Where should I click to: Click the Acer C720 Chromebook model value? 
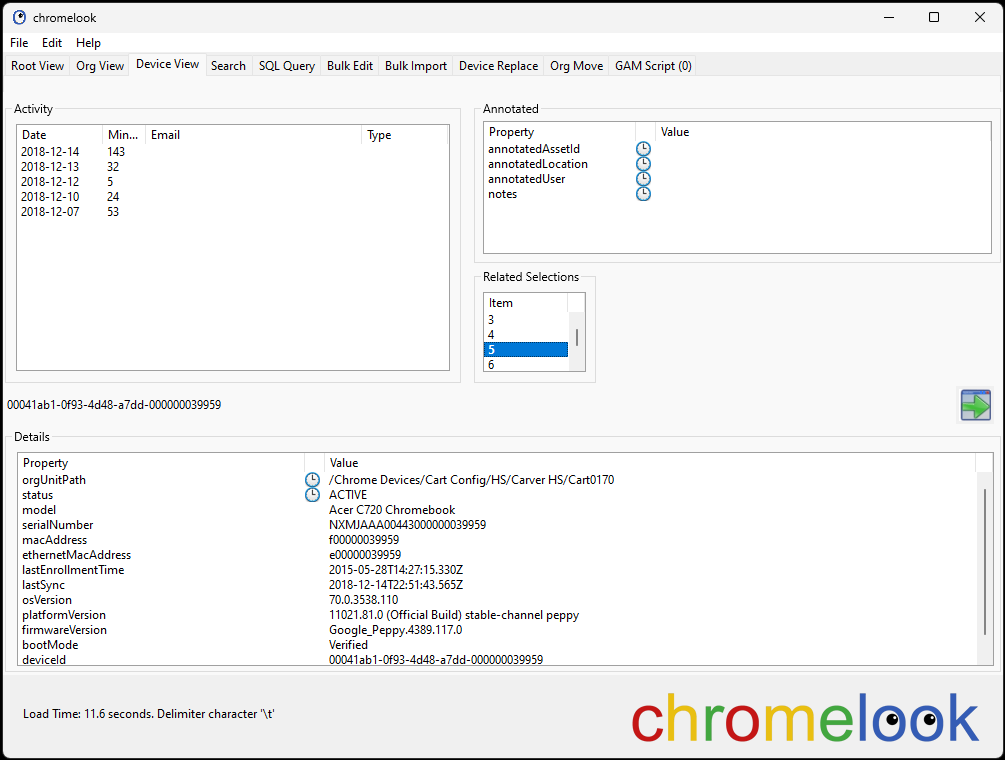click(x=392, y=510)
